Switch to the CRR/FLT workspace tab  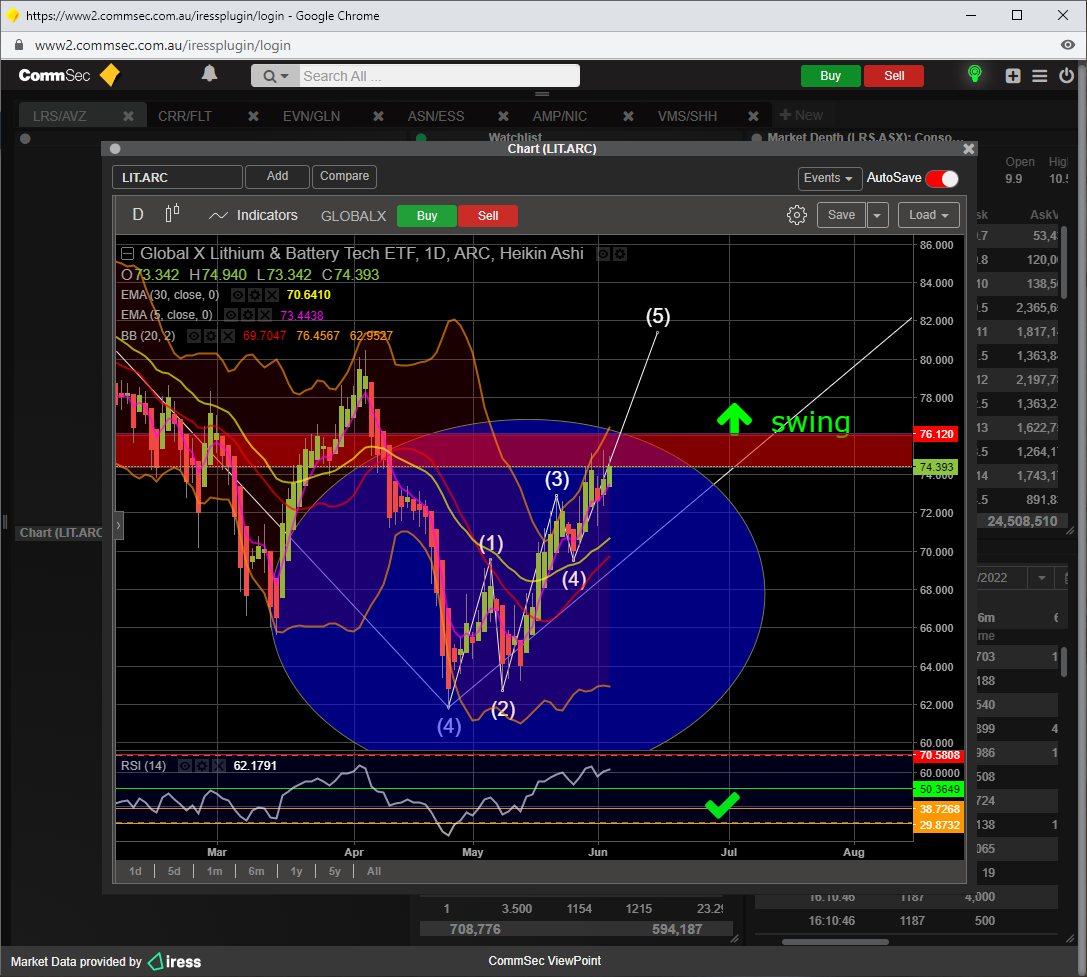(184, 116)
